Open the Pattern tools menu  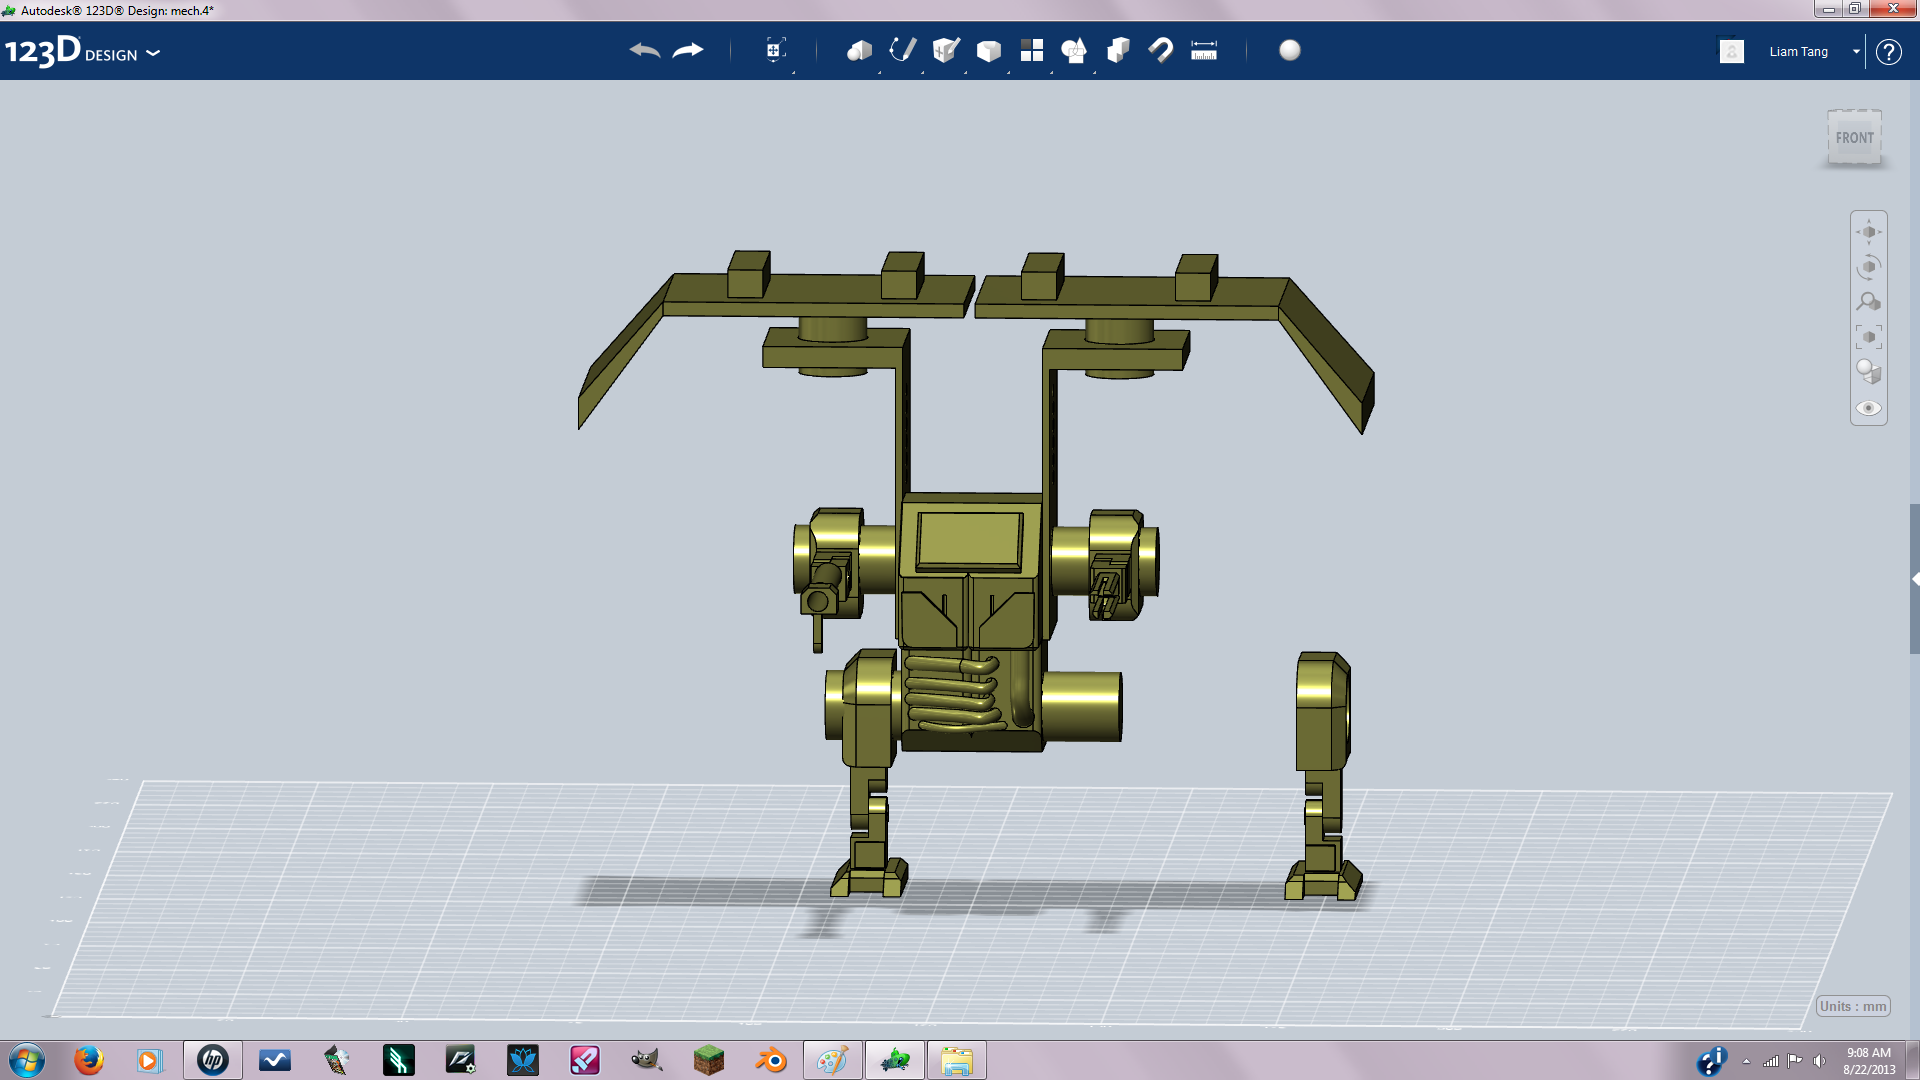[1032, 50]
